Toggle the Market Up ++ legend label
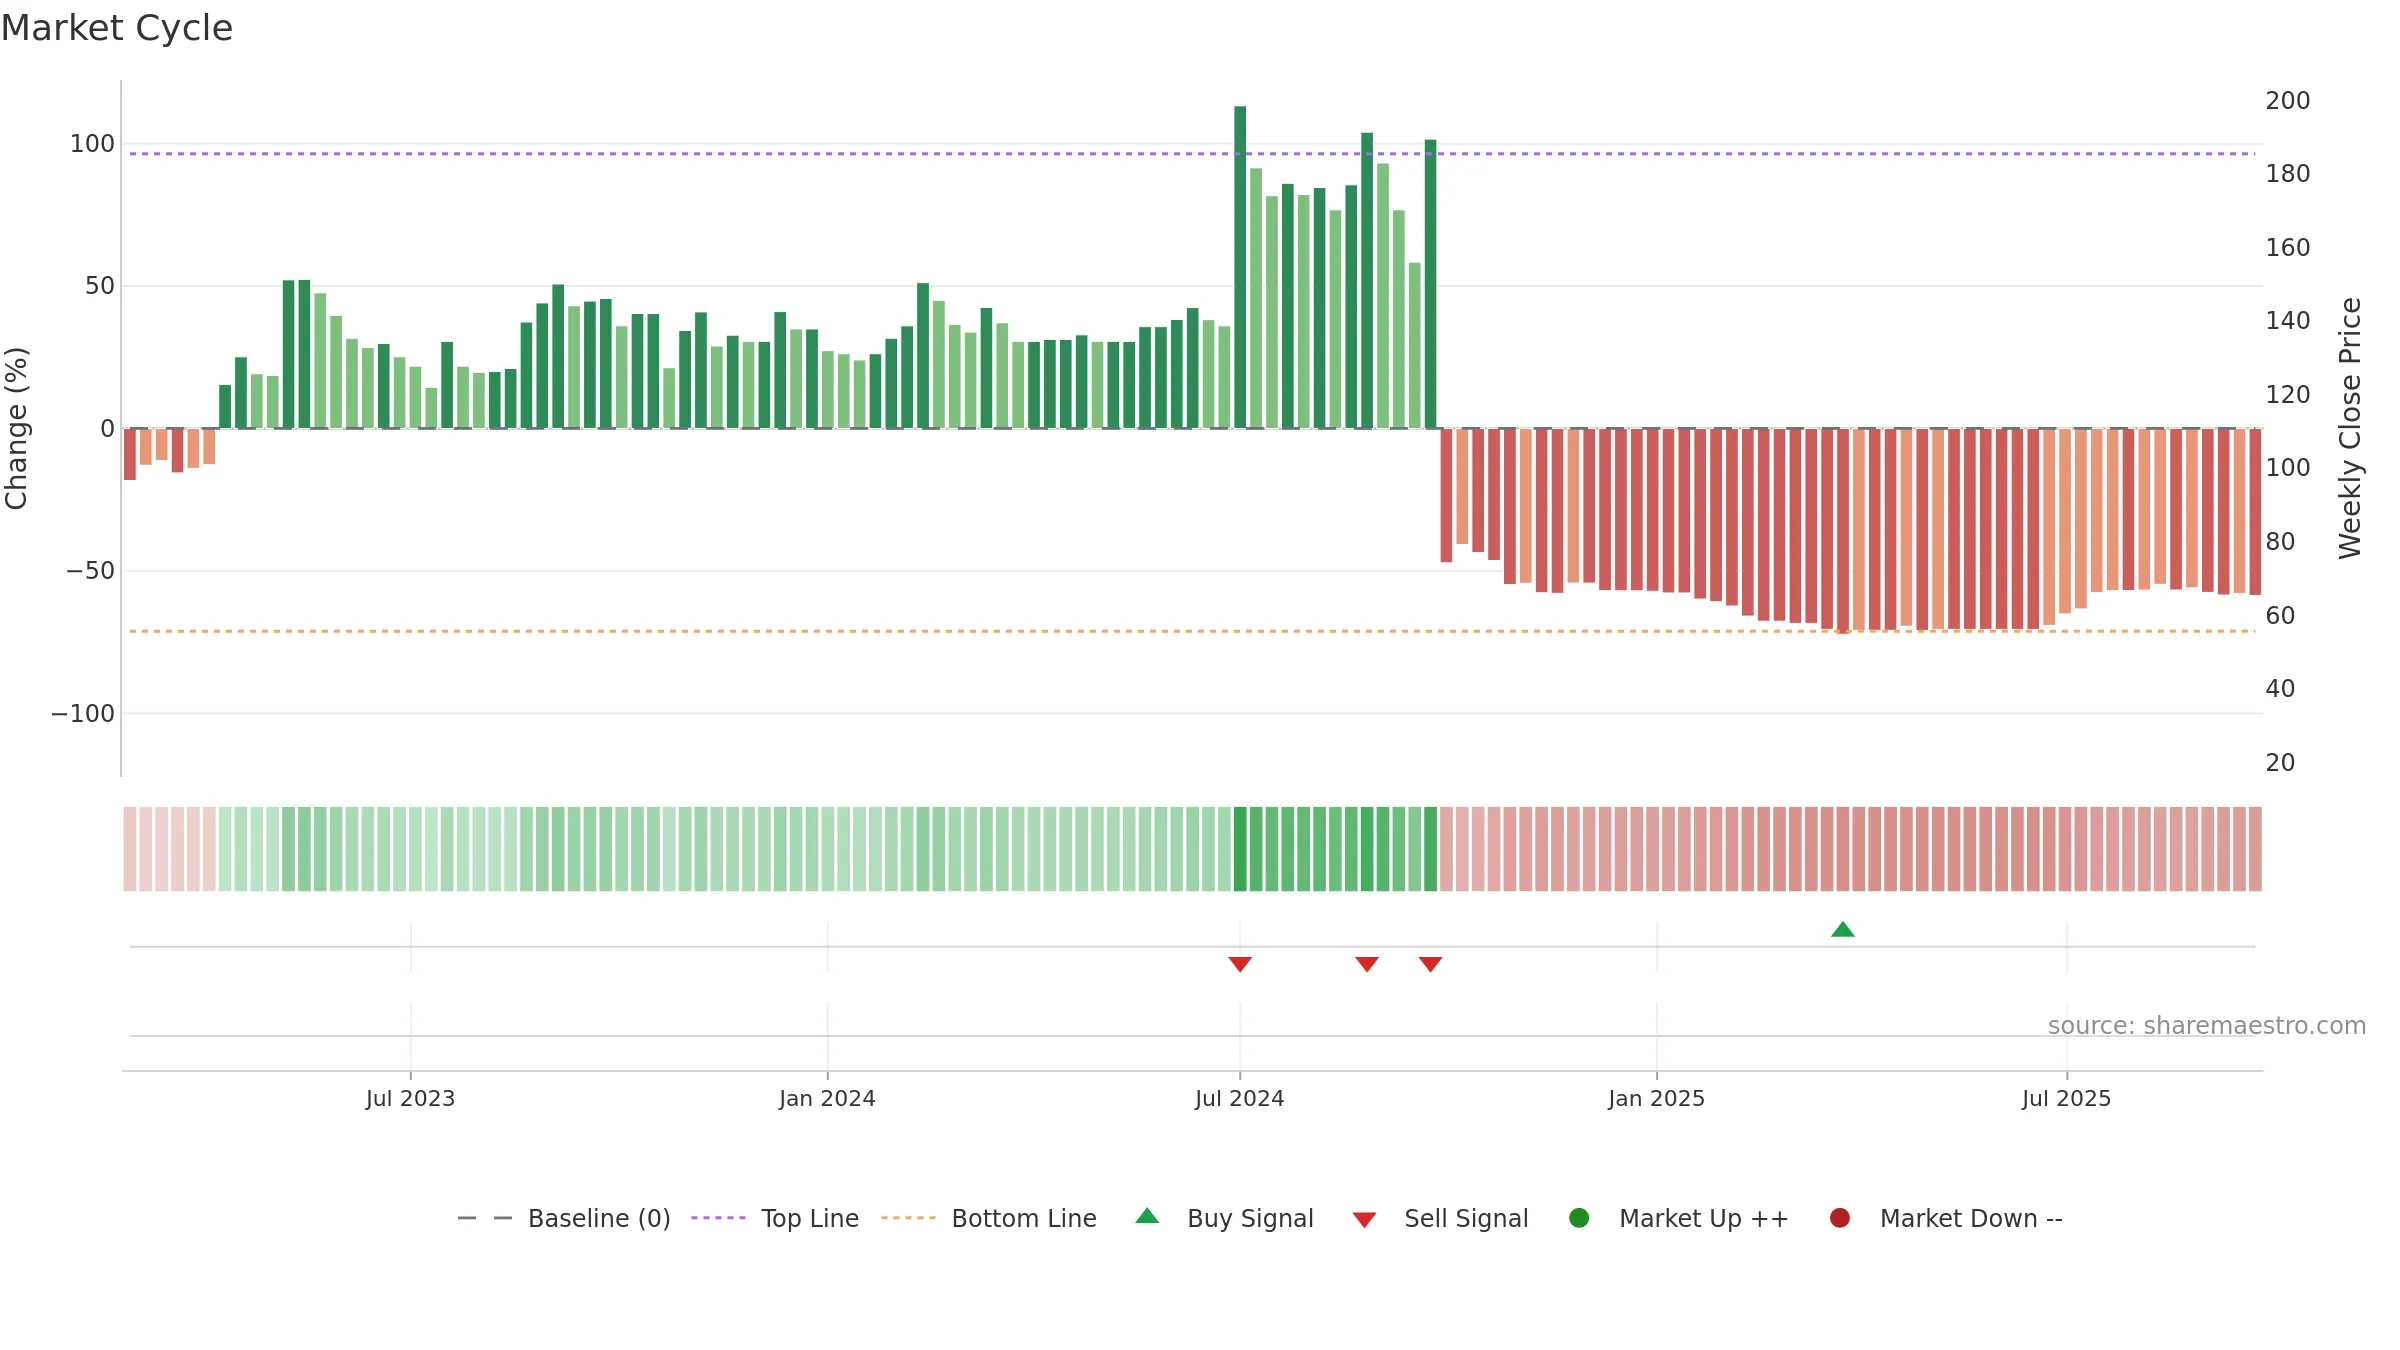Image resolution: width=2400 pixels, height=1350 pixels. [1704, 1219]
